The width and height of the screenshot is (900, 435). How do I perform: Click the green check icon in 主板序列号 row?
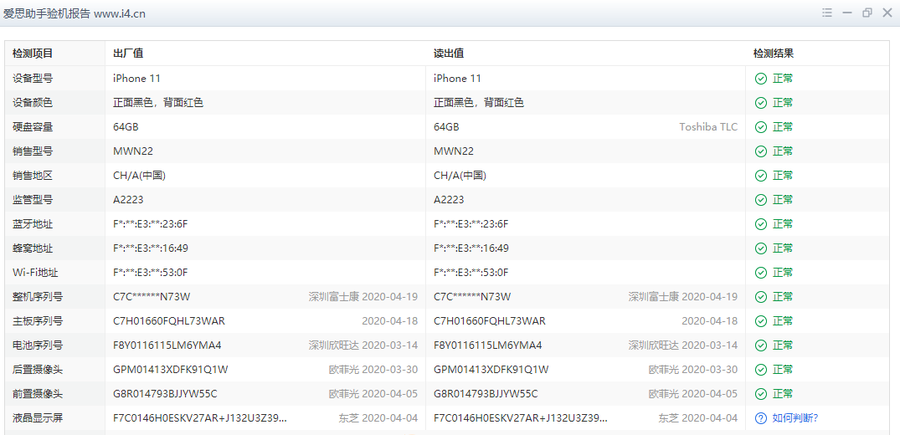point(761,321)
